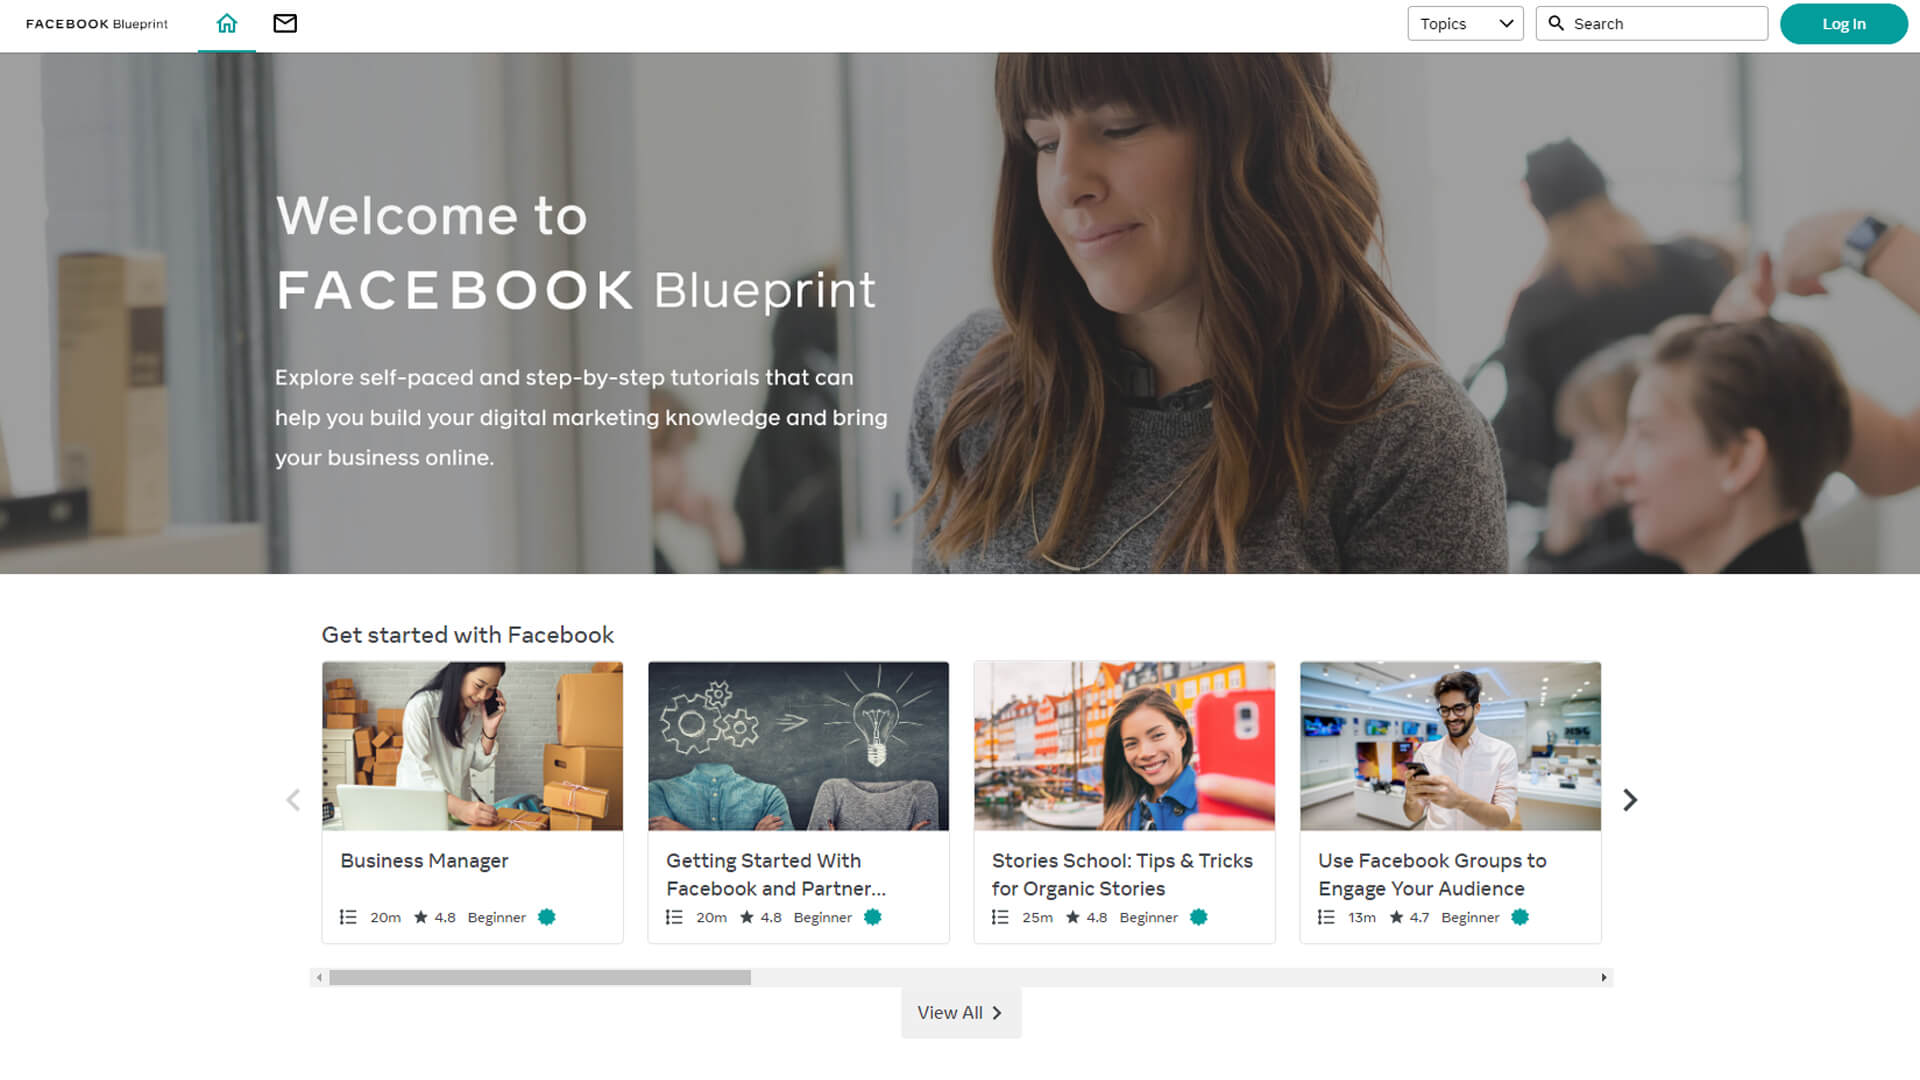Click Facebook Groups card teal badge
This screenshot has width=1920, height=1080.
(1520, 917)
